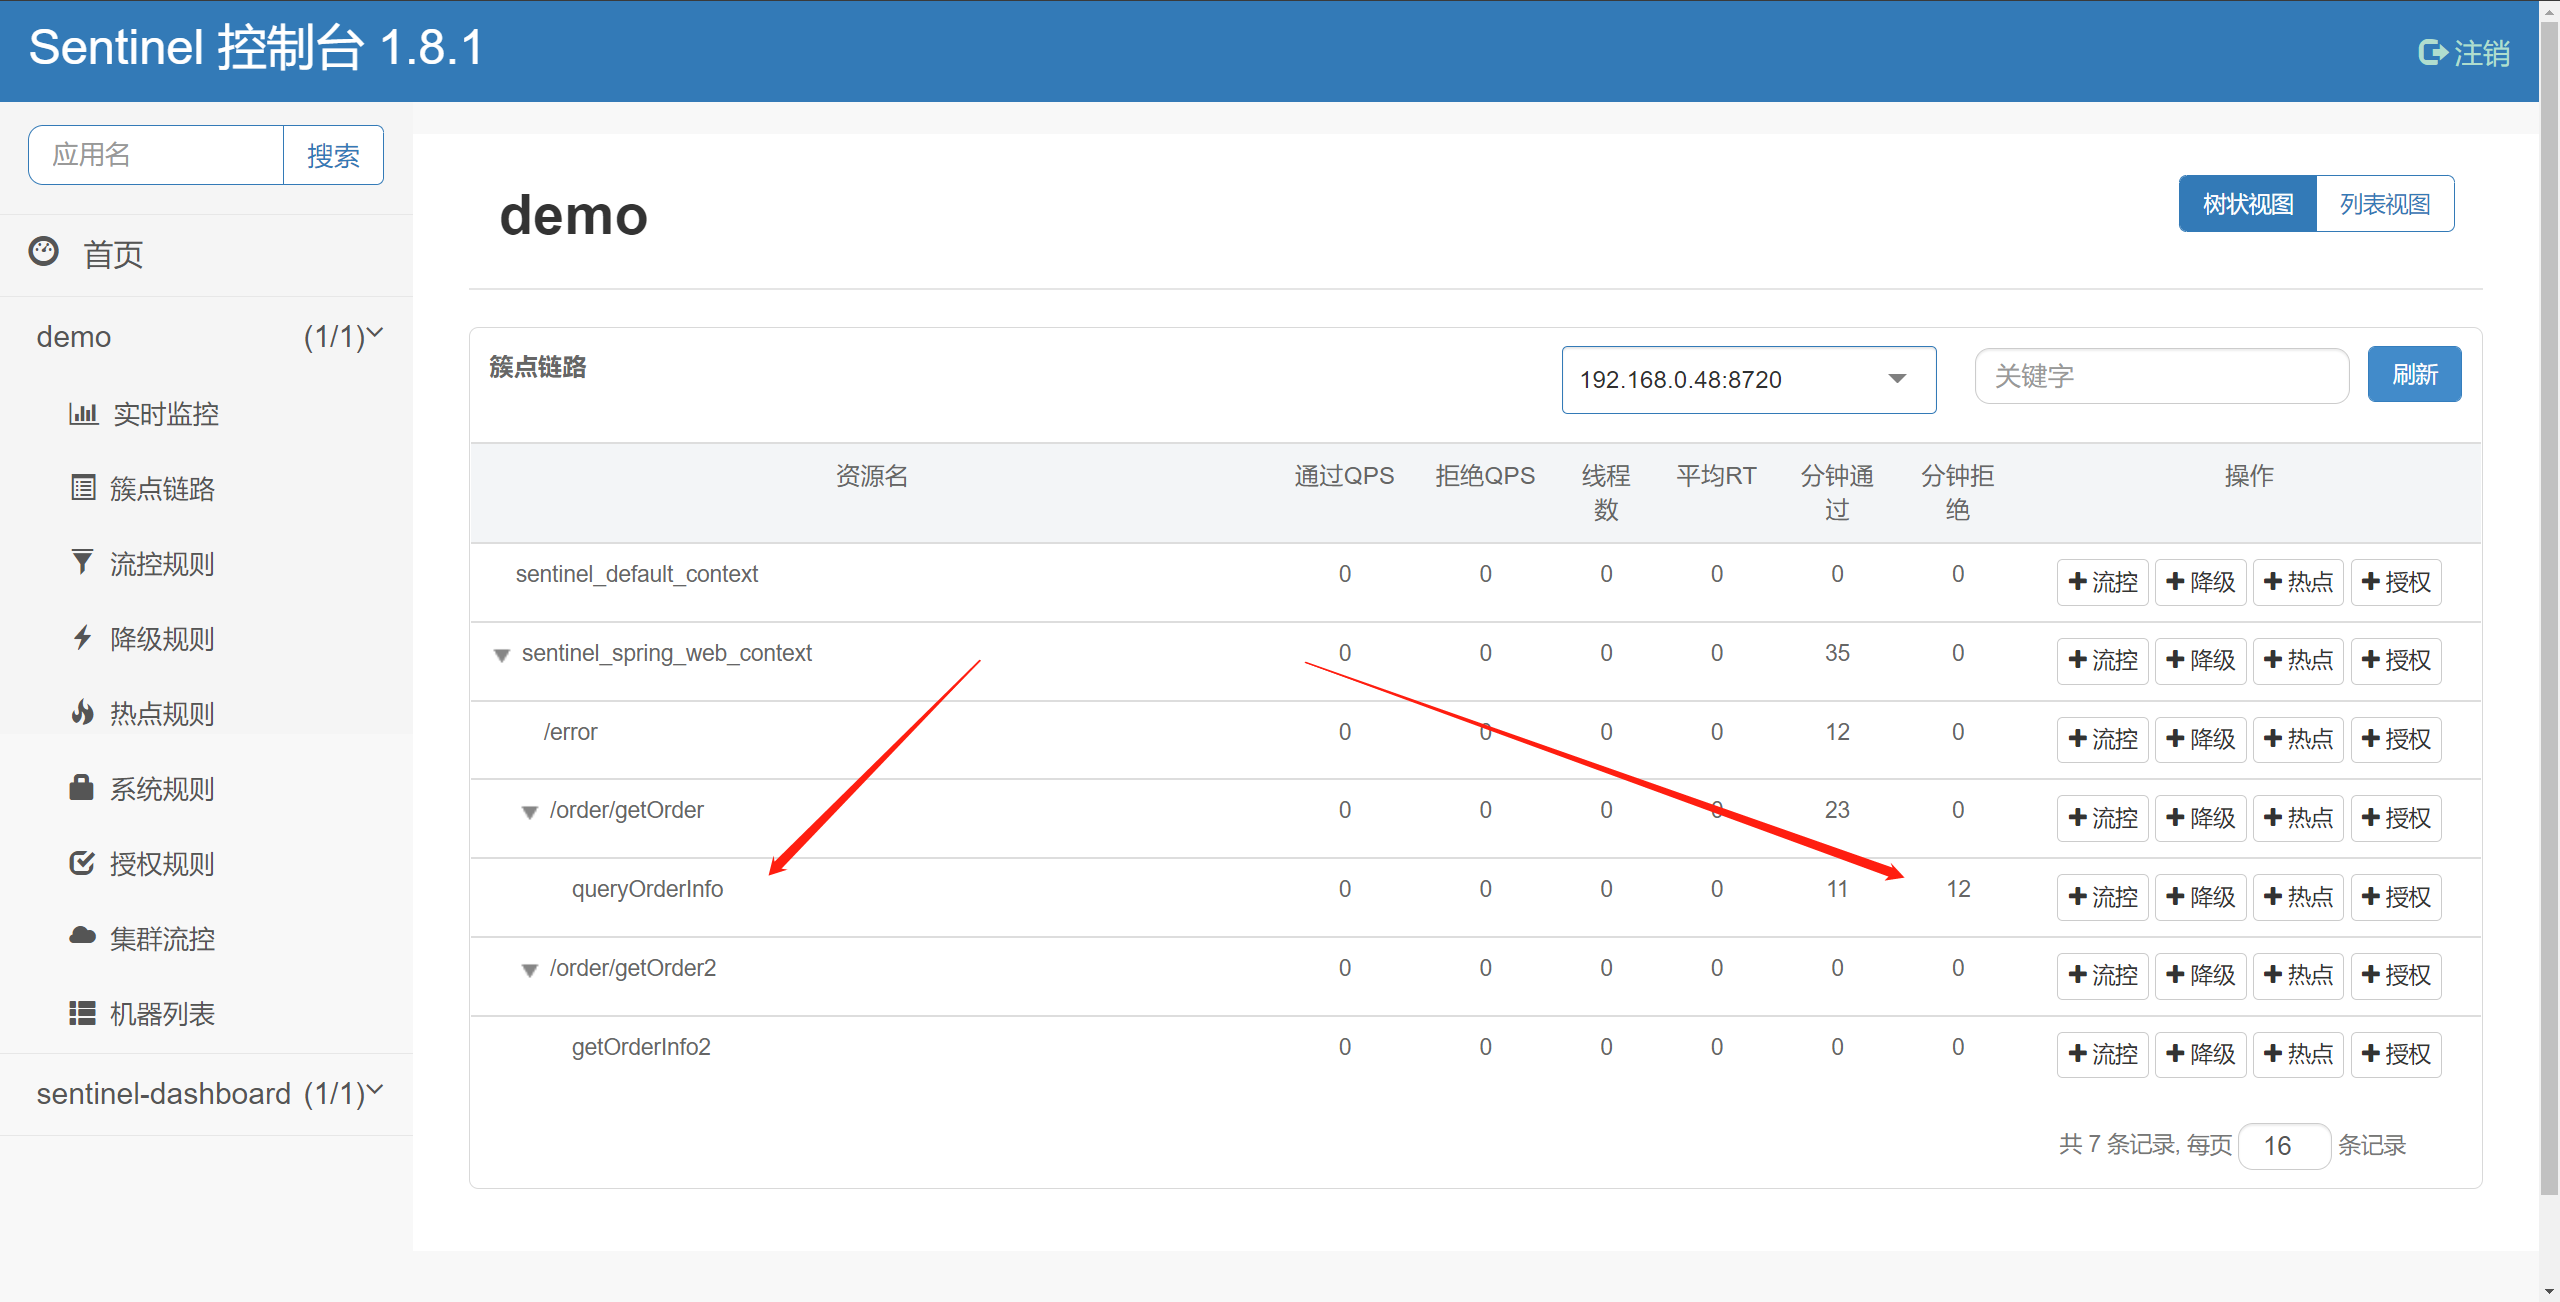This screenshot has height=1302, width=2560.
Task: Open 机器列表 sidebar menu item
Action: coord(162,1013)
